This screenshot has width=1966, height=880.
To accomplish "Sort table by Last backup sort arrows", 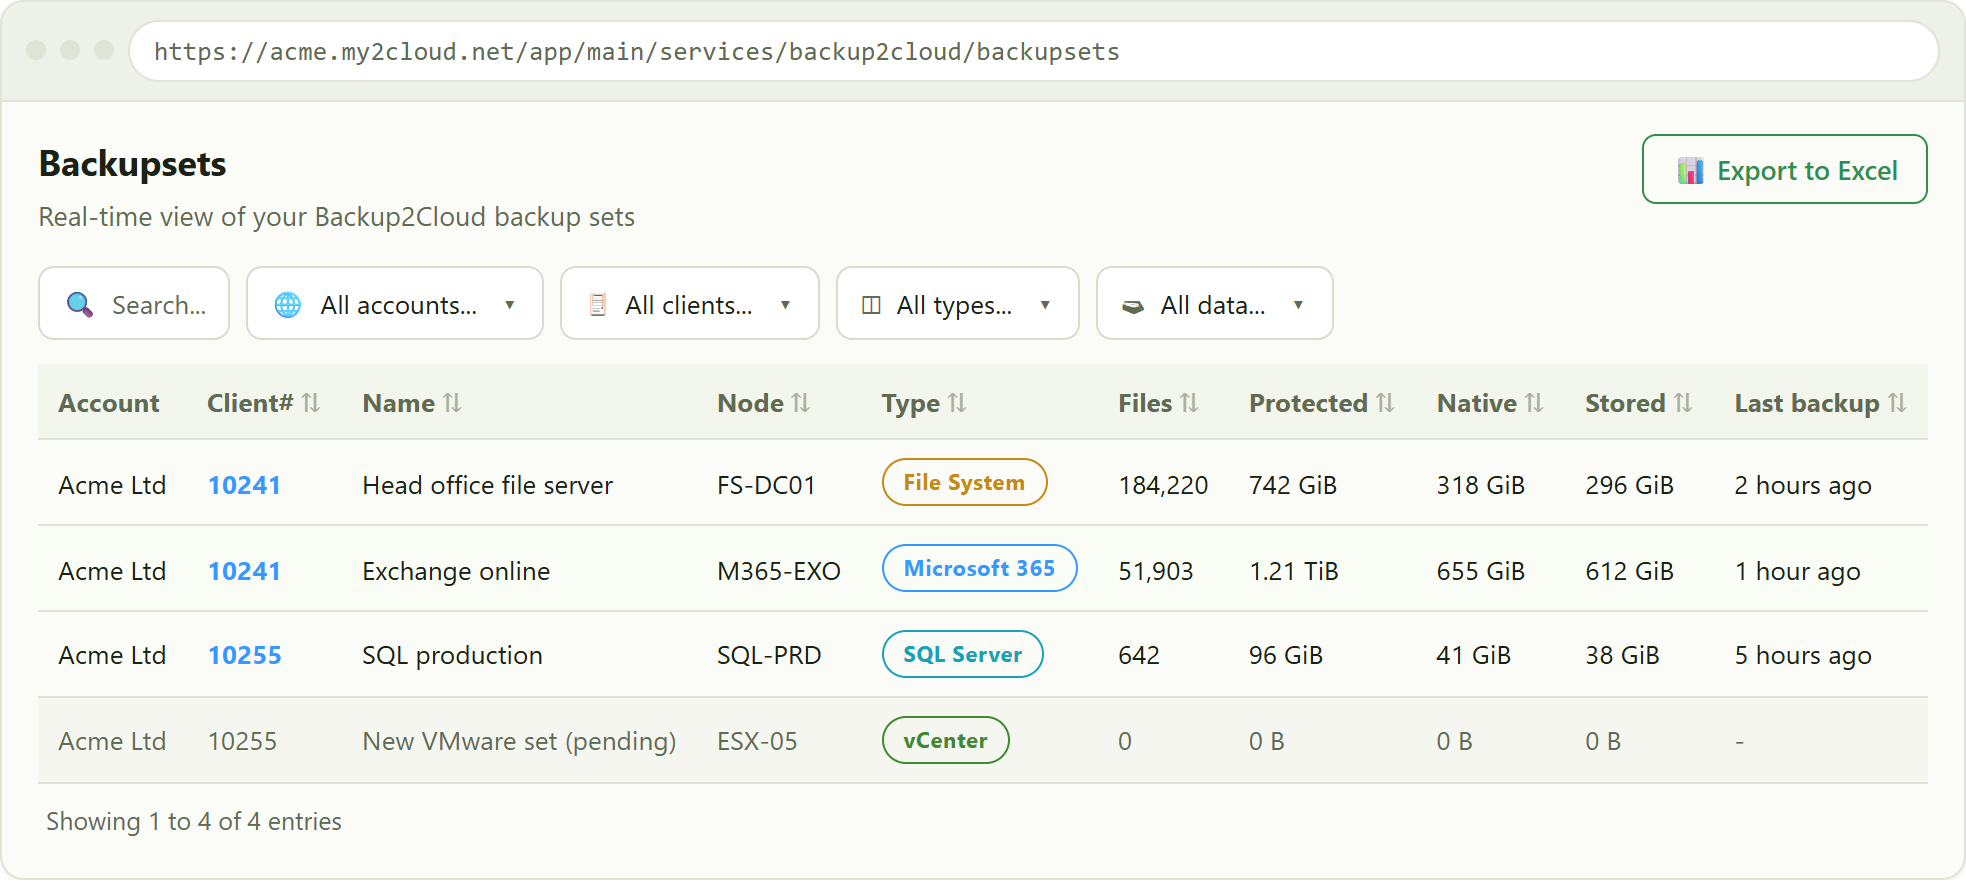I will point(1897,402).
